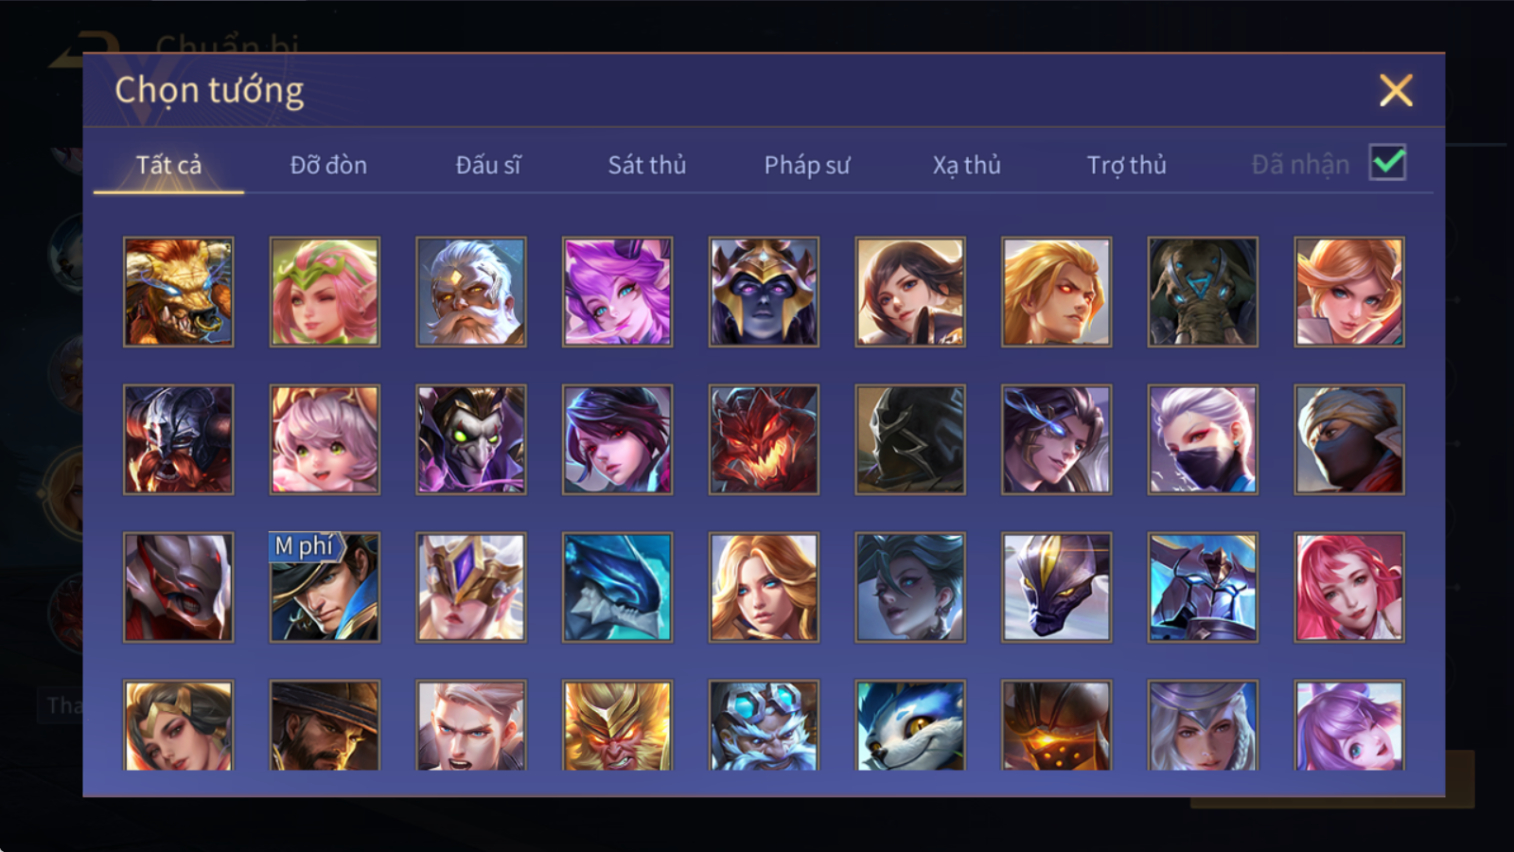Filter heroes by Pháp sư

[807, 165]
